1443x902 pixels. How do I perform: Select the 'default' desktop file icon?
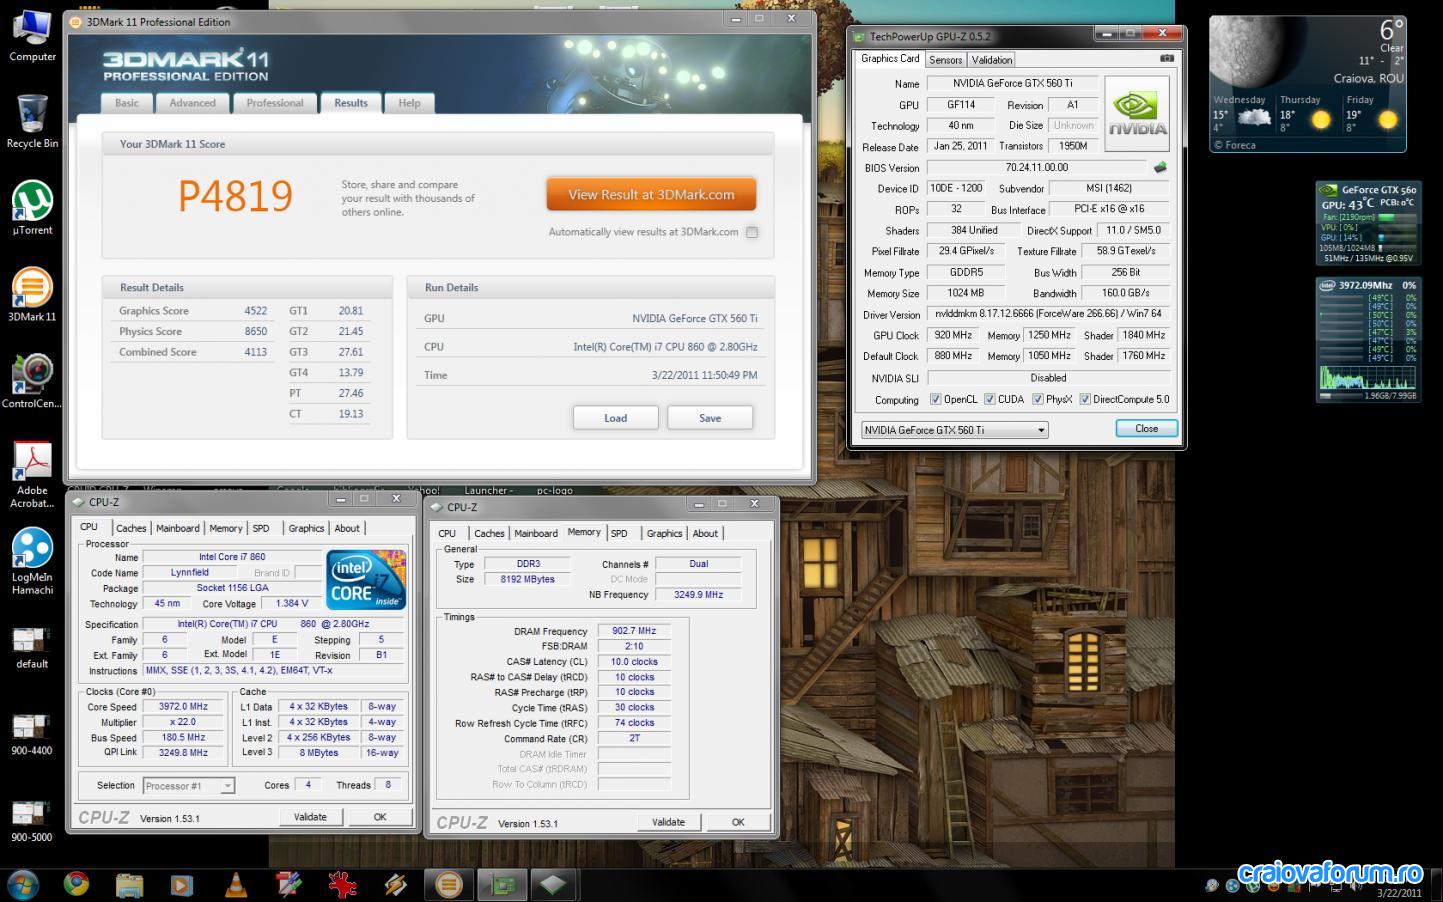pos(32,648)
